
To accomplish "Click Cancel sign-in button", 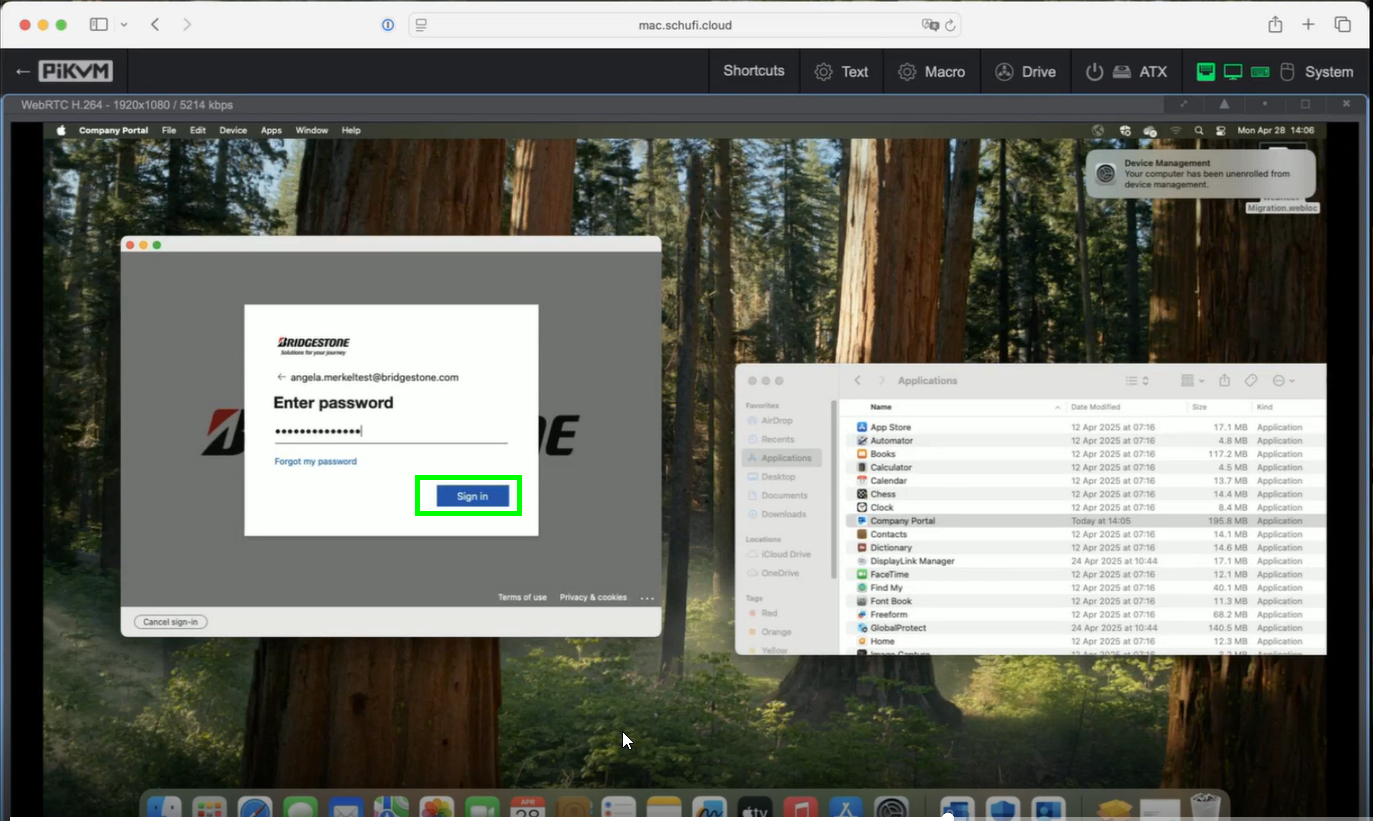I will tap(171, 622).
